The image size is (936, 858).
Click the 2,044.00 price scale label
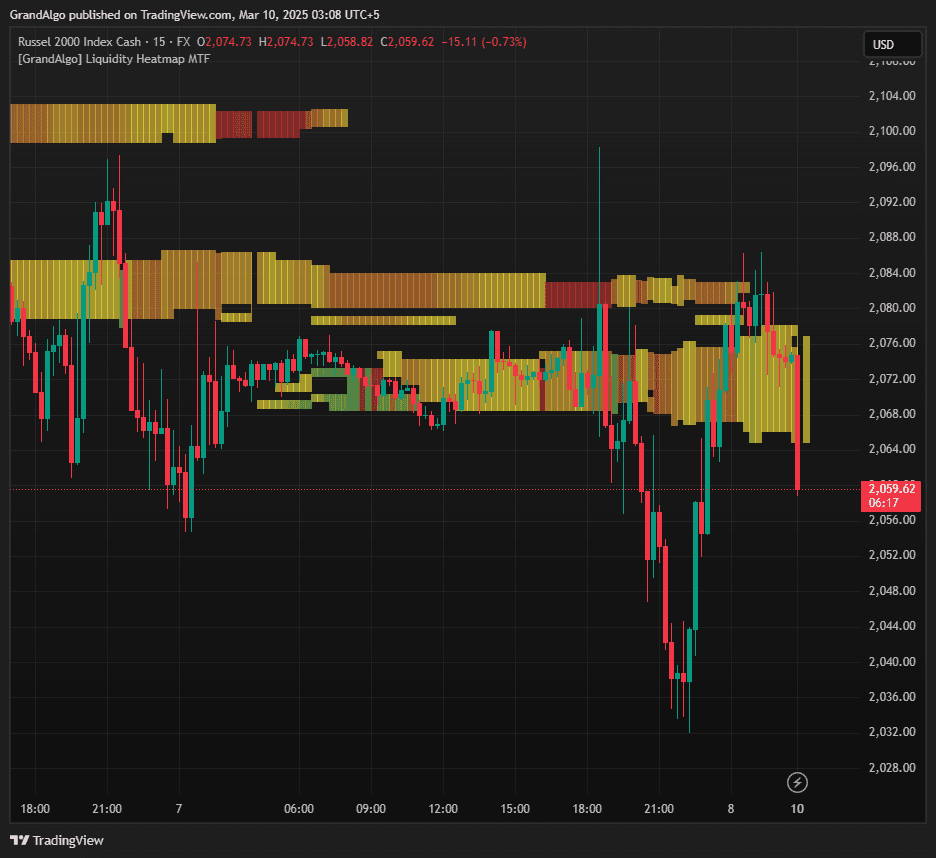(892, 626)
